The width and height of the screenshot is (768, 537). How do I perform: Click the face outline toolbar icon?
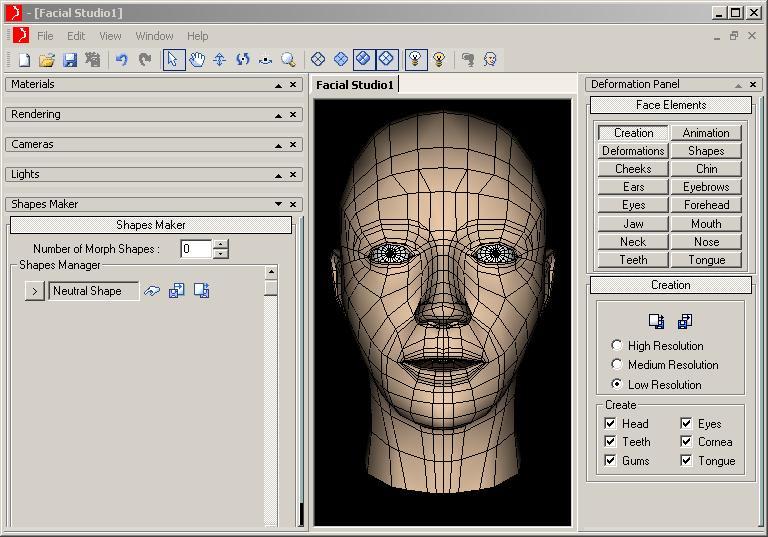coord(490,60)
